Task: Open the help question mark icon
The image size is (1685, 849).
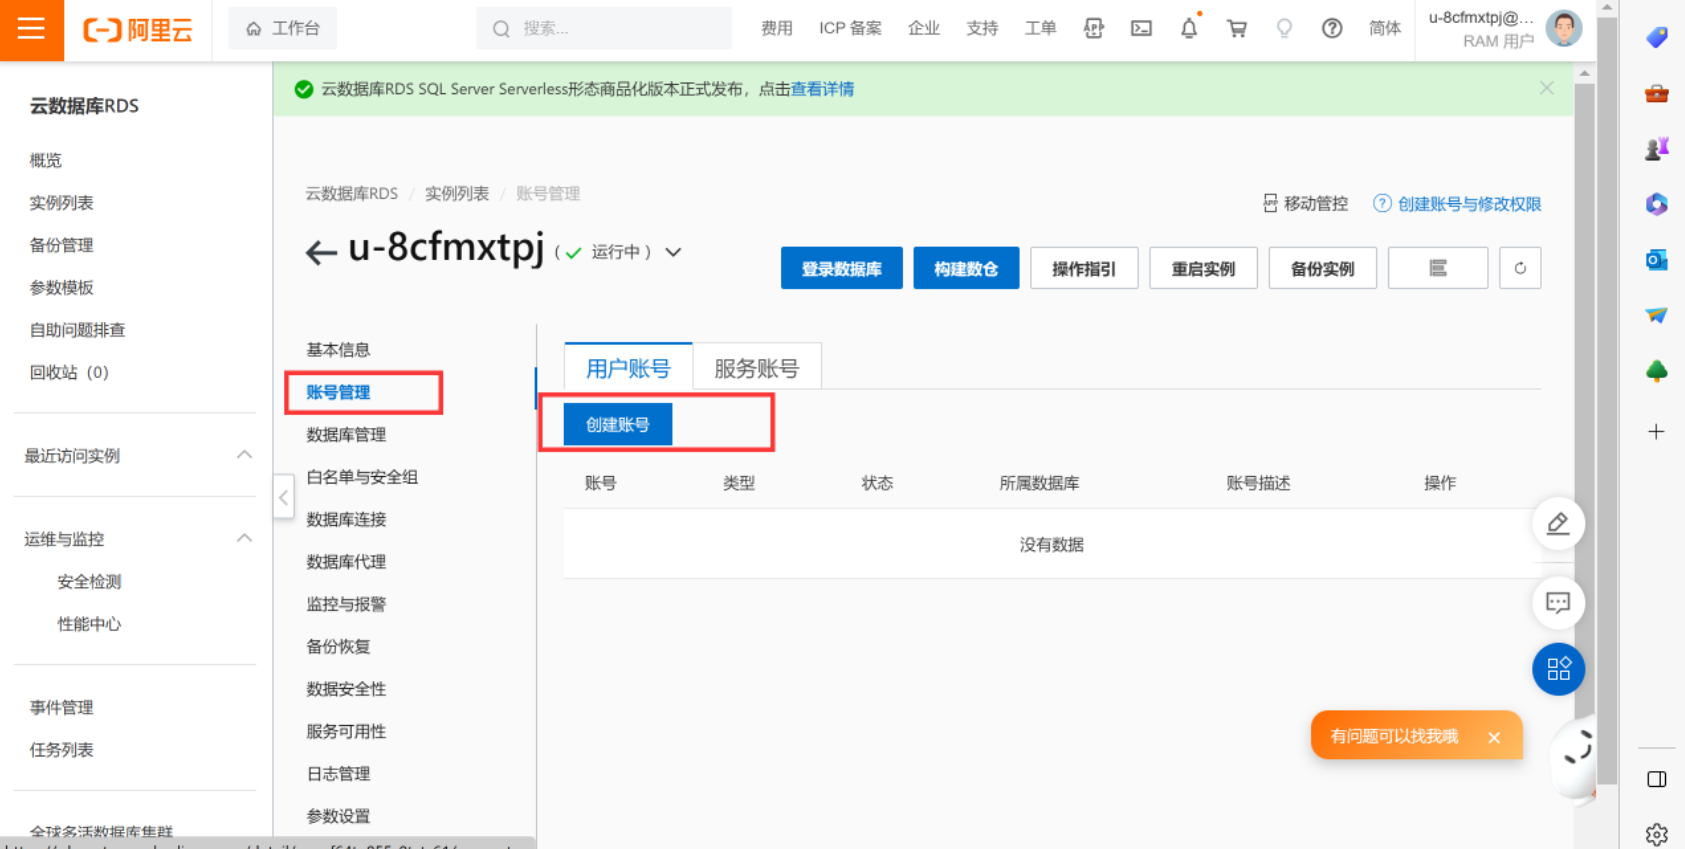Action: pos(1332,29)
